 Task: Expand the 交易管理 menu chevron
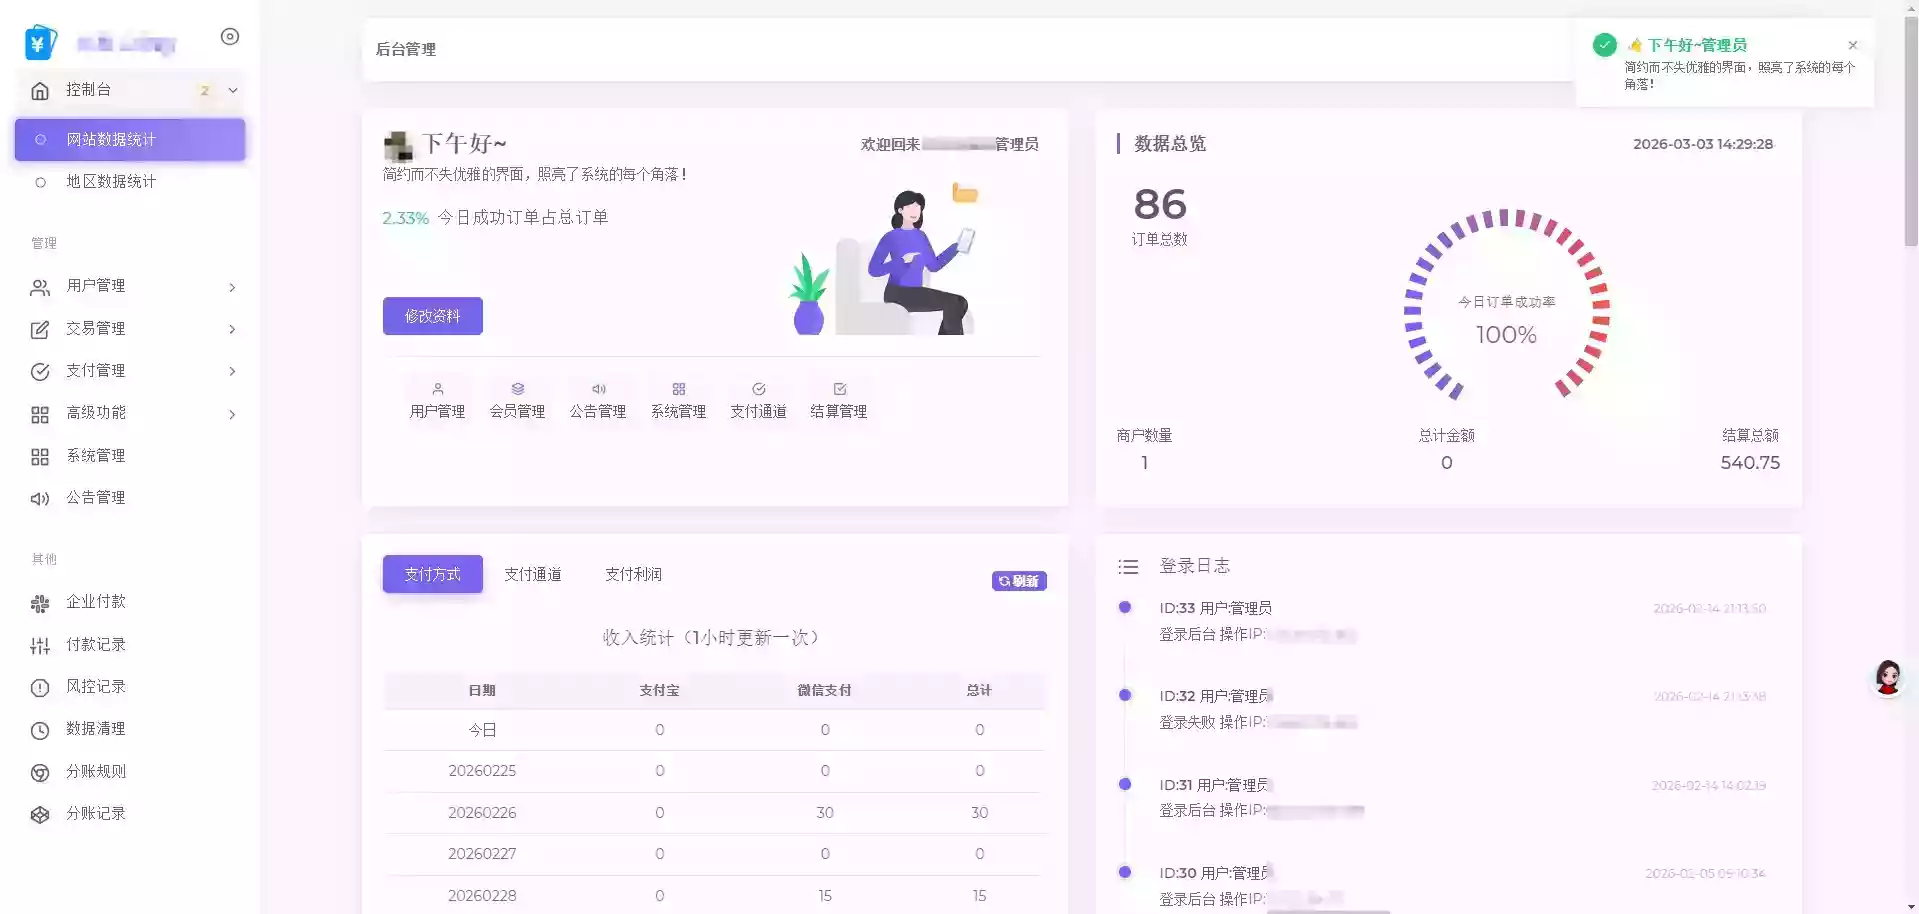[232, 329]
